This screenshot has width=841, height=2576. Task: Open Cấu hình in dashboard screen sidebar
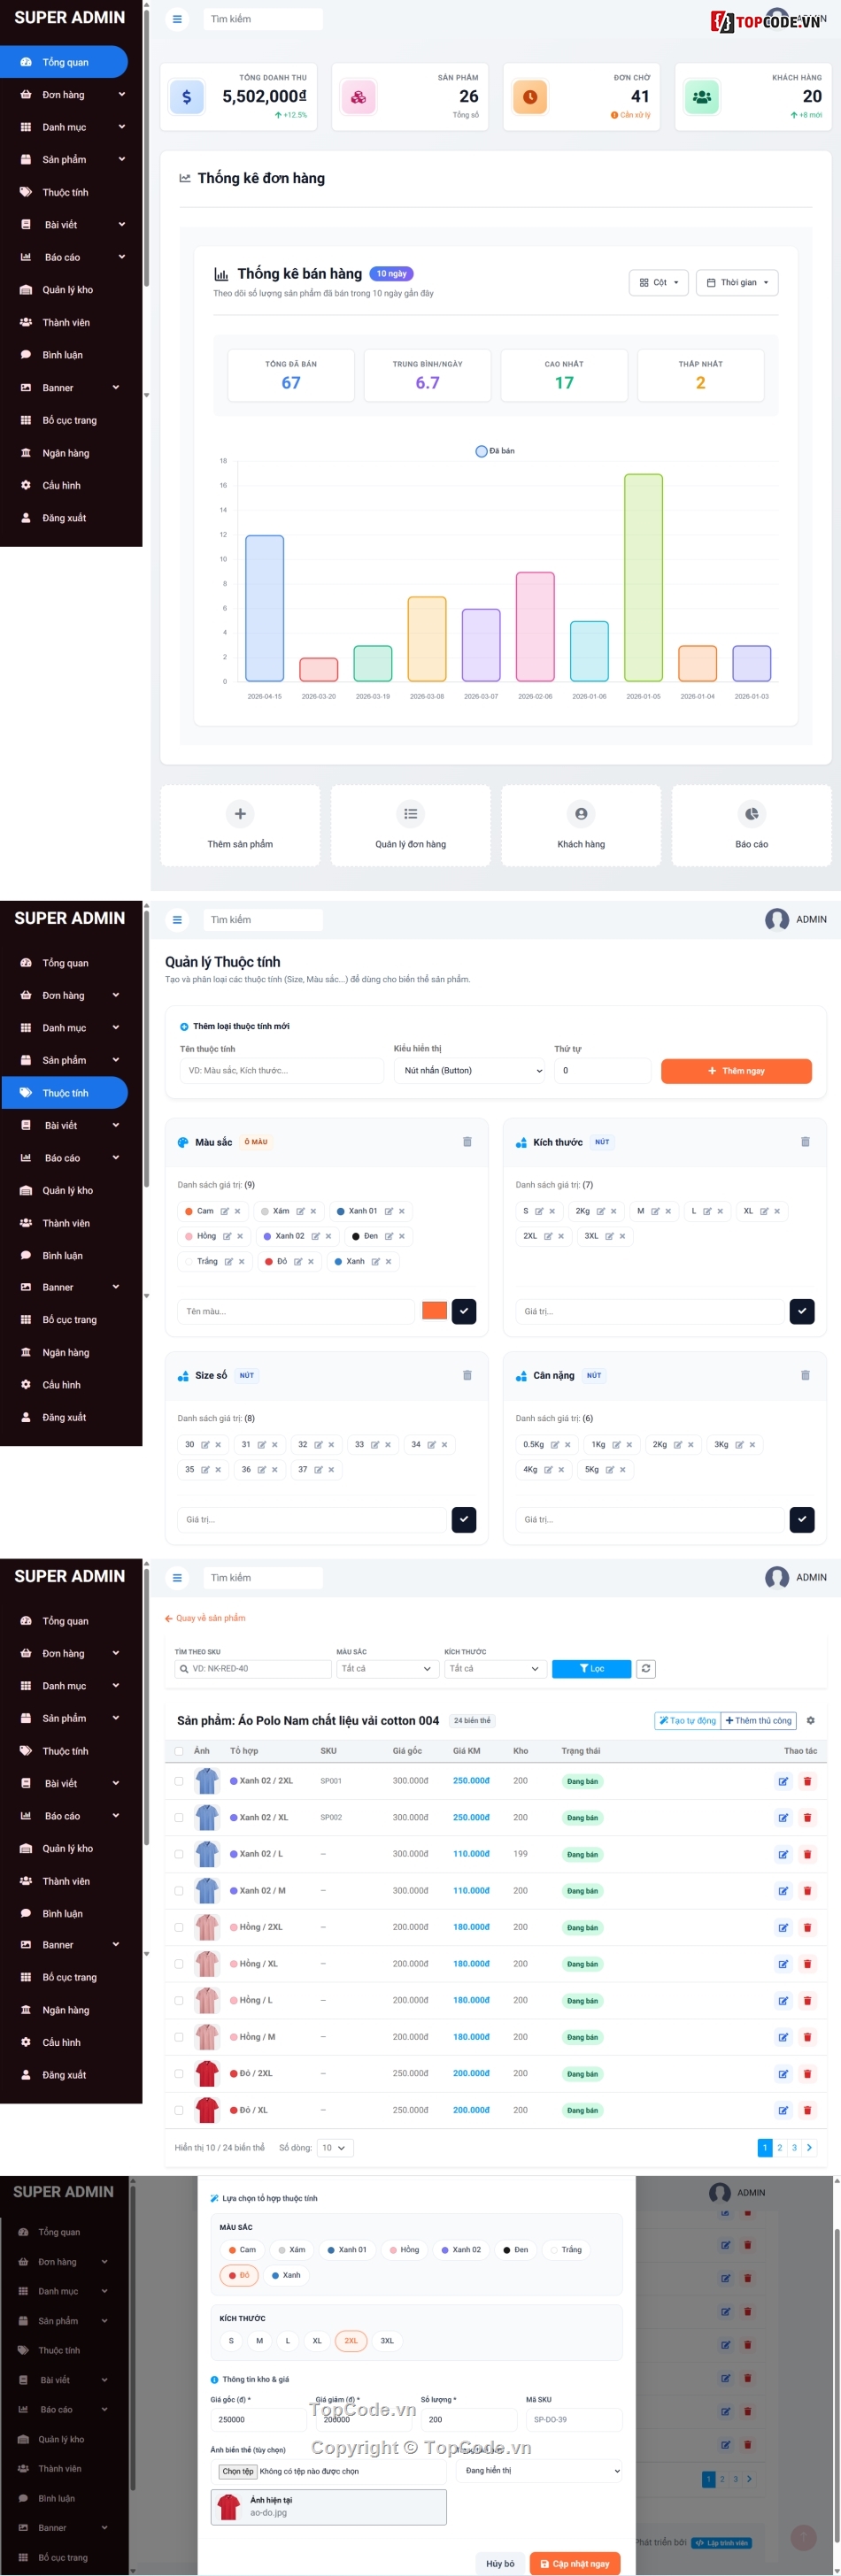(62, 485)
